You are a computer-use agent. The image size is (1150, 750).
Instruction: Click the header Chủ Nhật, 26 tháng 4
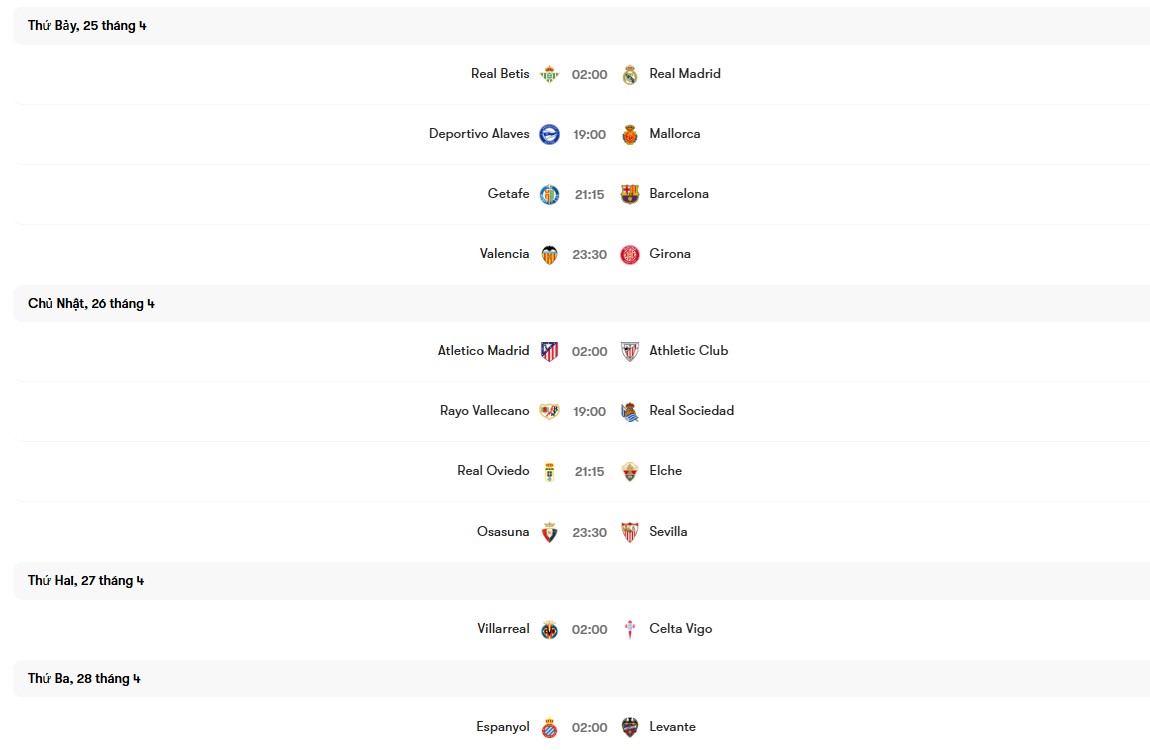tap(91, 303)
